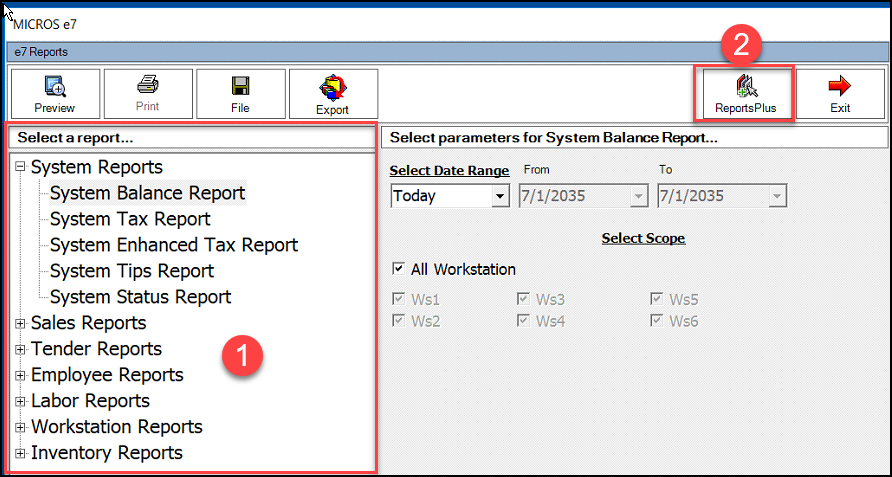The image size is (892, 477).
Task: Click the Preview magnifier icon
Action: (54, 87)
